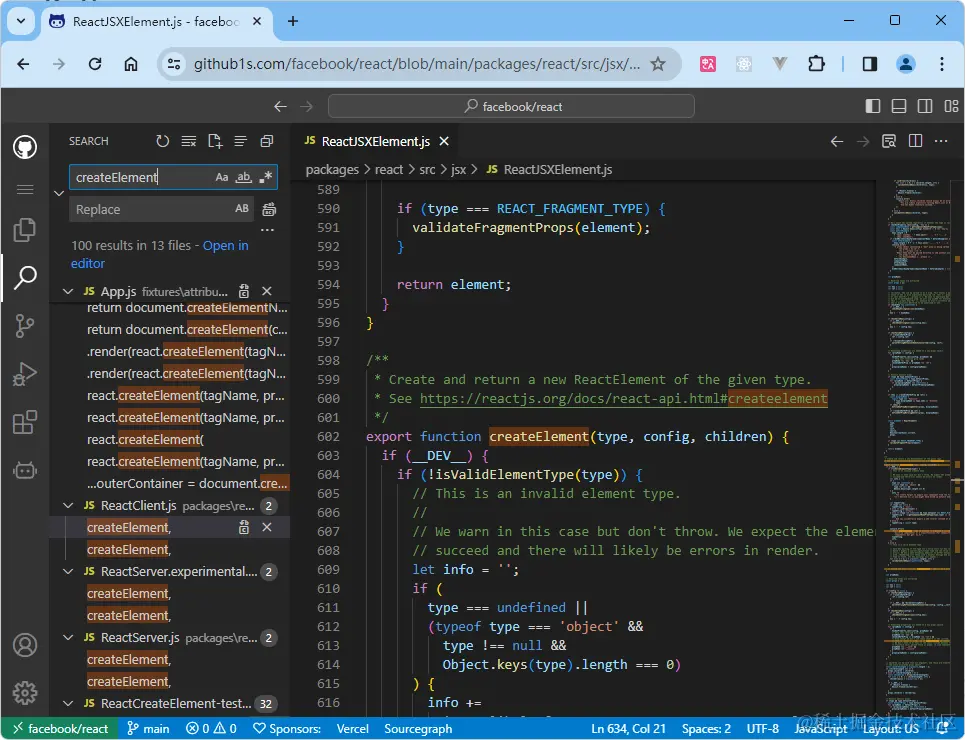Click facebook/react remote indicator in status bar

click(60, 729)
